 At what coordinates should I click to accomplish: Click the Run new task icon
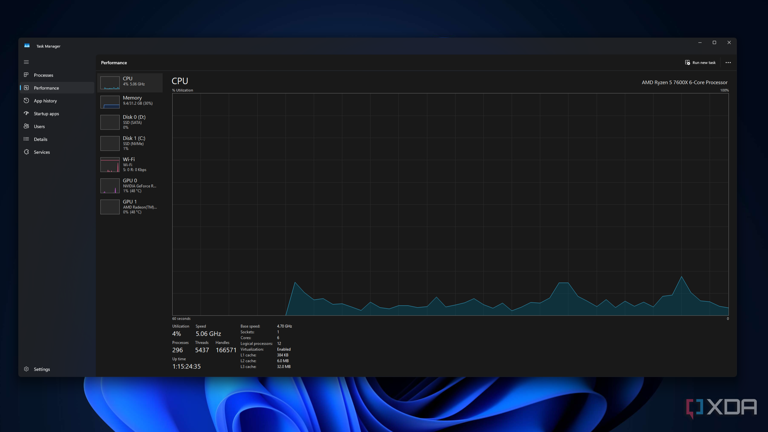click(687, 63)
